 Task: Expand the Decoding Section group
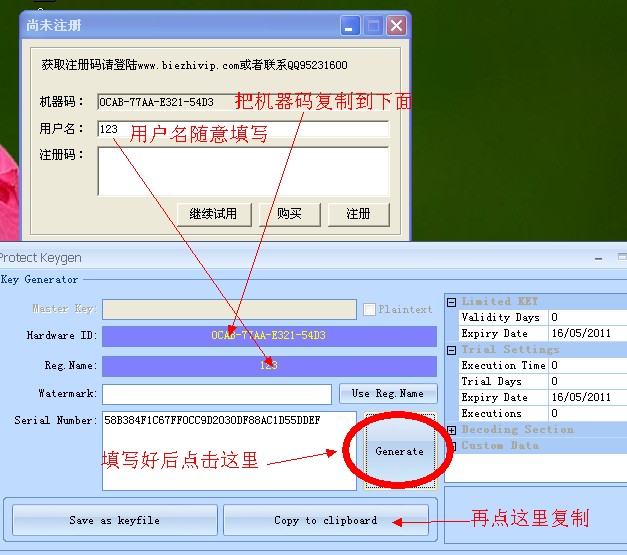pyautogui.click(x=452, y=430)
